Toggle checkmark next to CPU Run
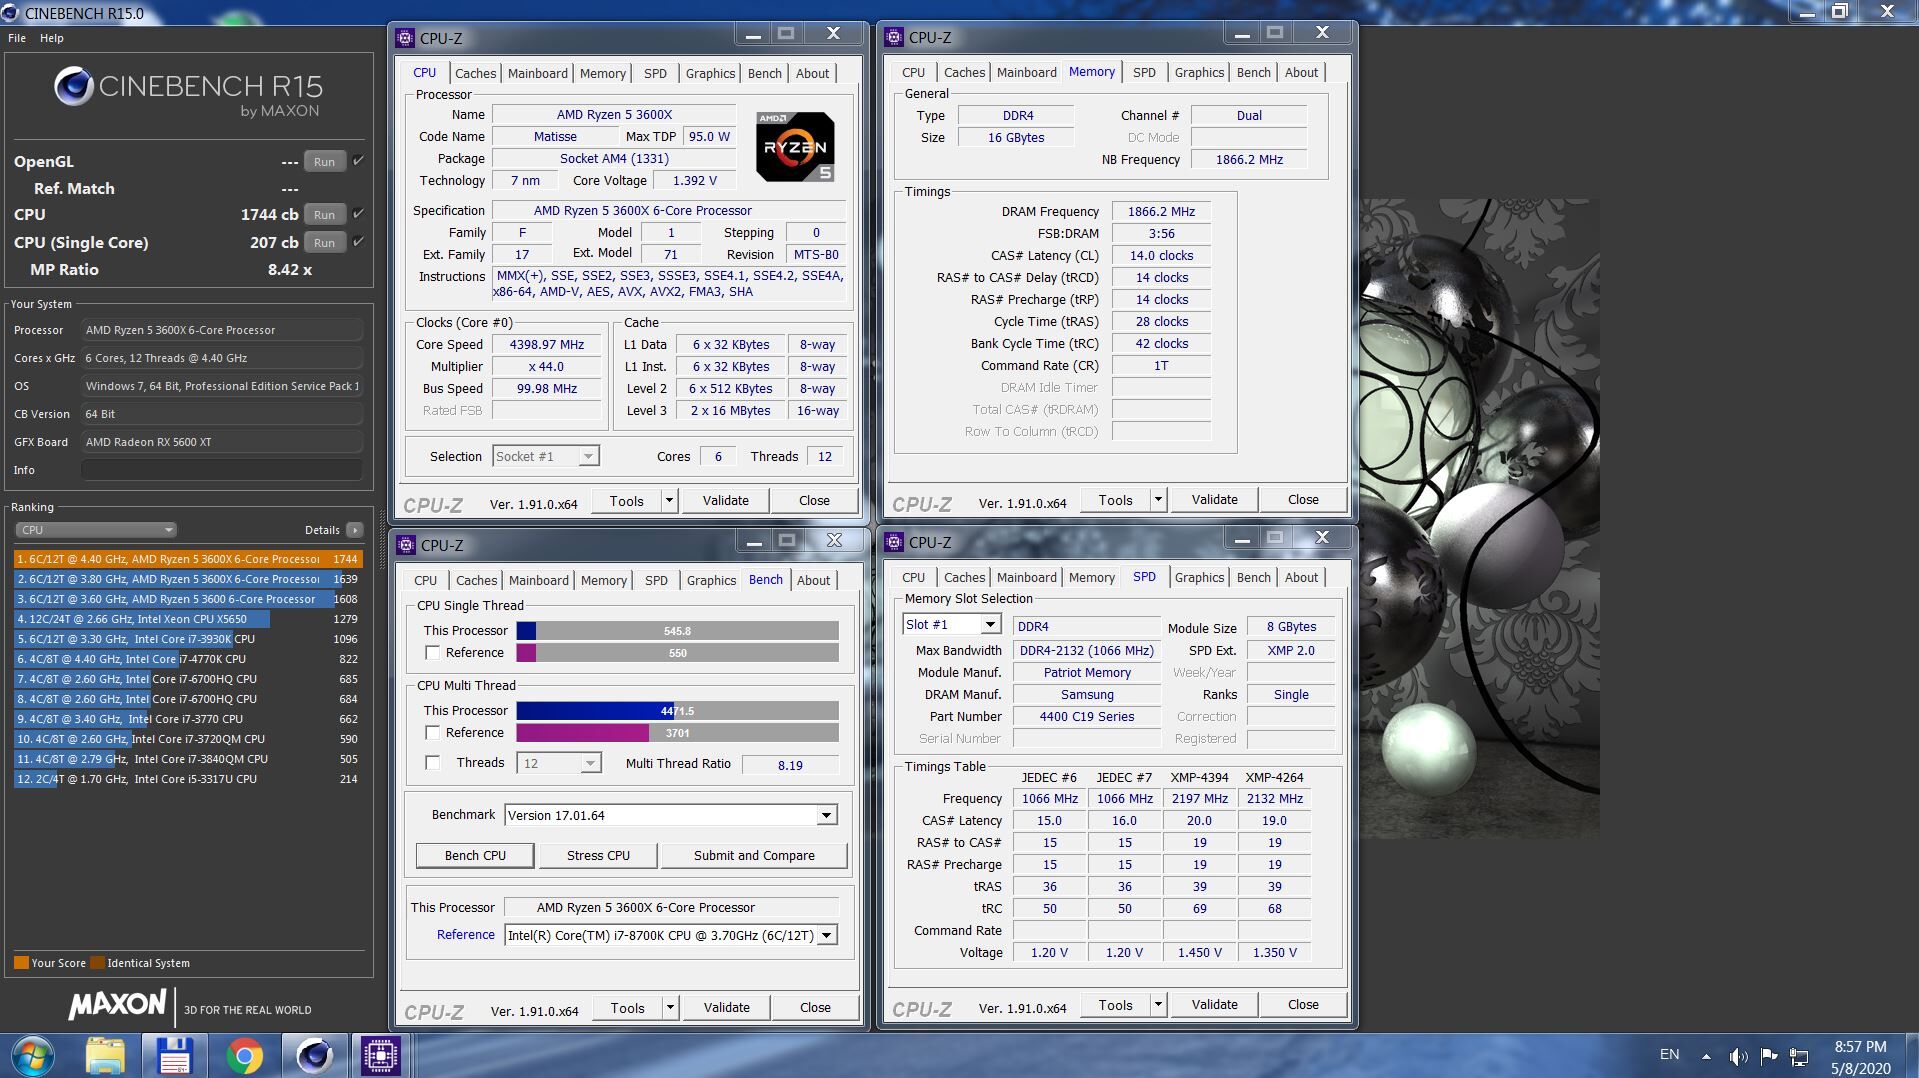The height and width of the screenshot is (1078, 1919). tap(359, 213)
